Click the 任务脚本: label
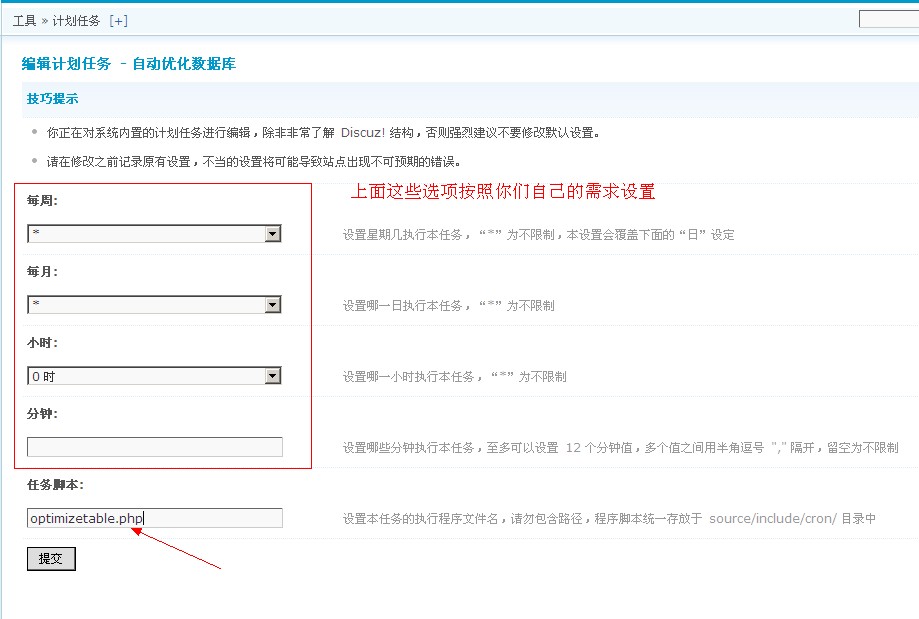This screenshot has width=919, height=619. 55,484
